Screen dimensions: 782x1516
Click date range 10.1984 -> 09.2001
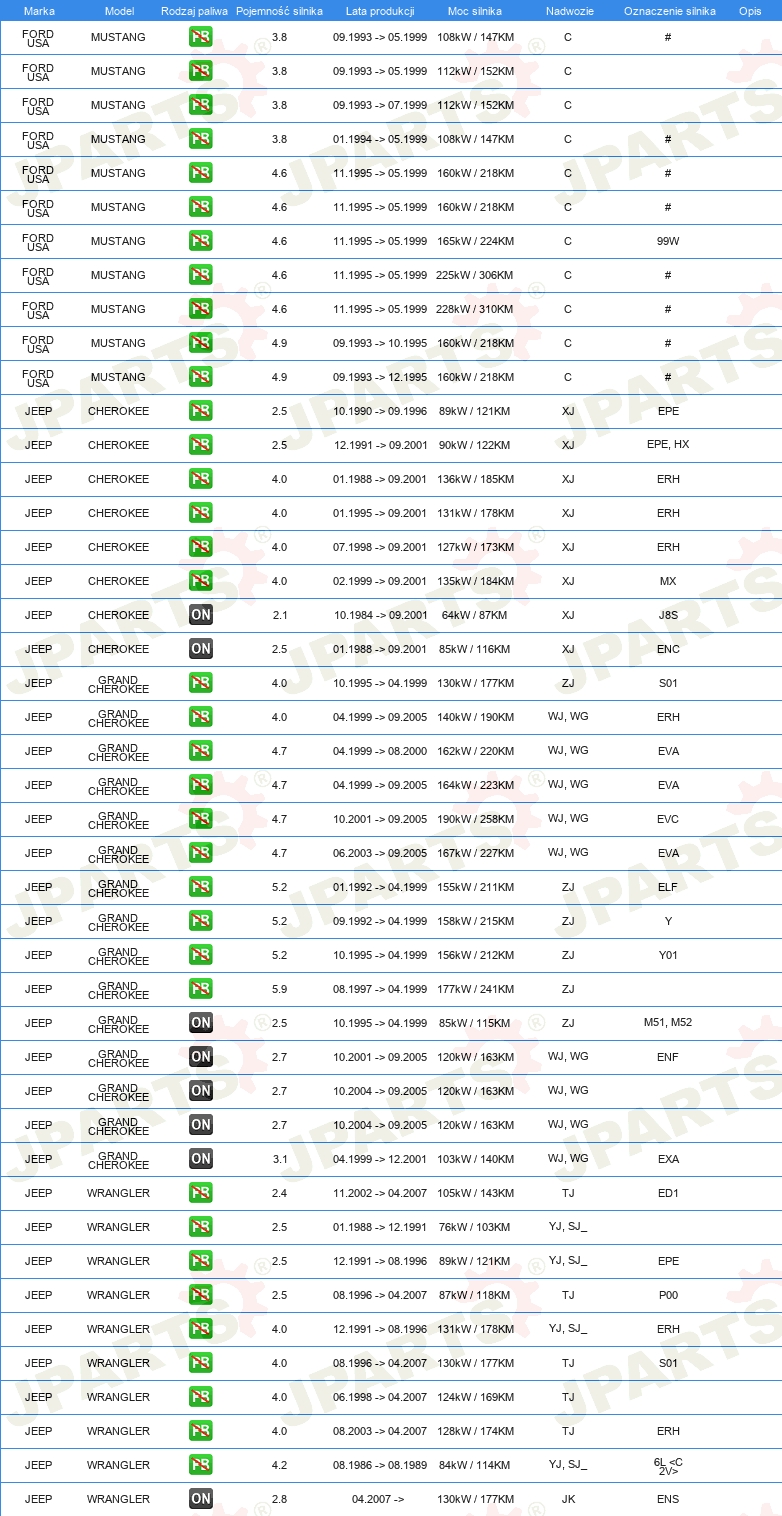coord(380,615)
